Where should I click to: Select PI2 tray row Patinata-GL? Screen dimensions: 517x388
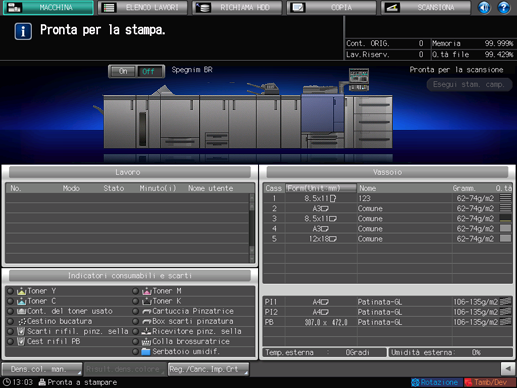point(387,312)
